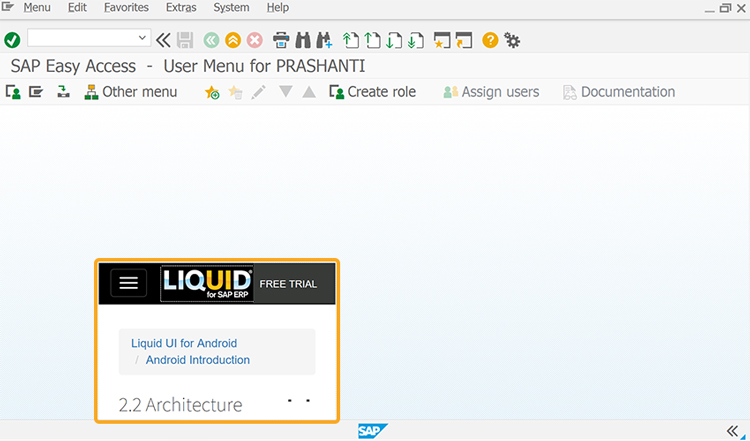Open the Edit menu
Image resolution: width=750 pixels, height=441 pixels.
click(77, 8)
